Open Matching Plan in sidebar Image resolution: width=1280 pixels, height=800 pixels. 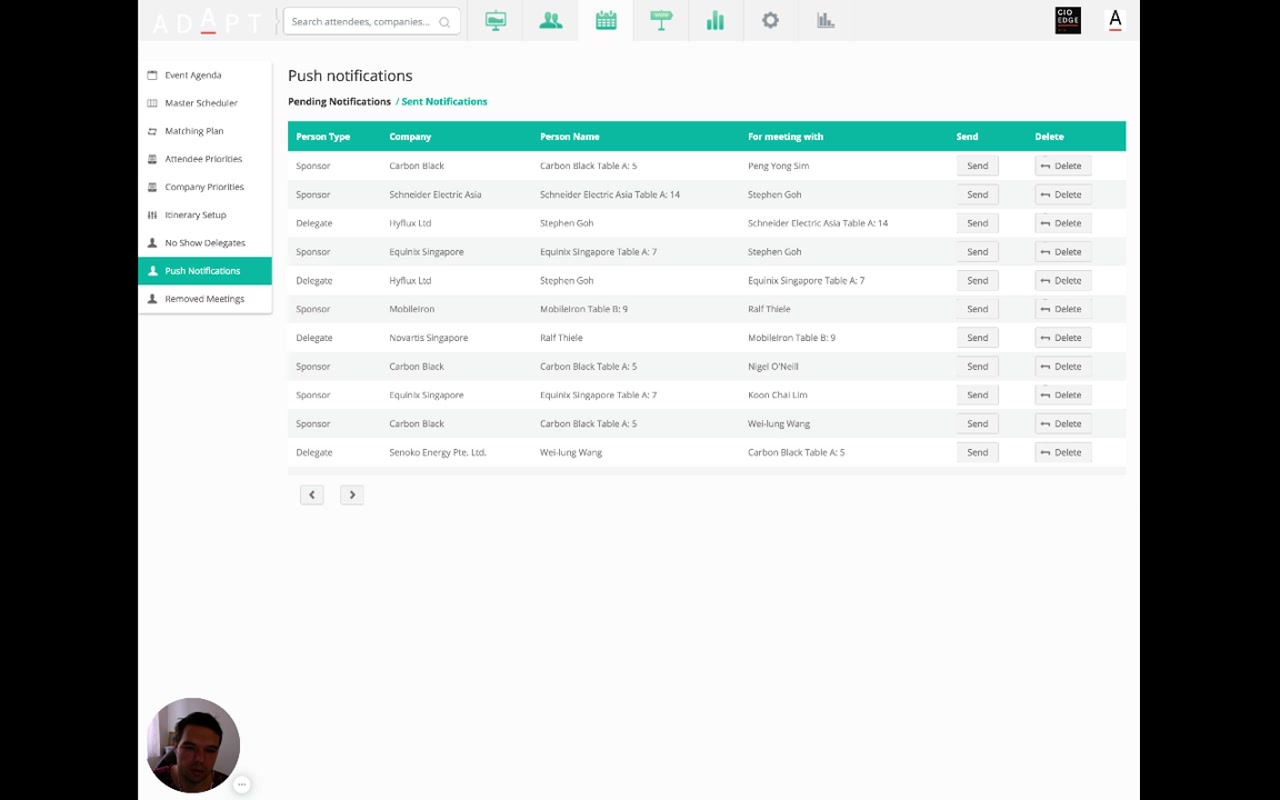(x=205, y=131)
